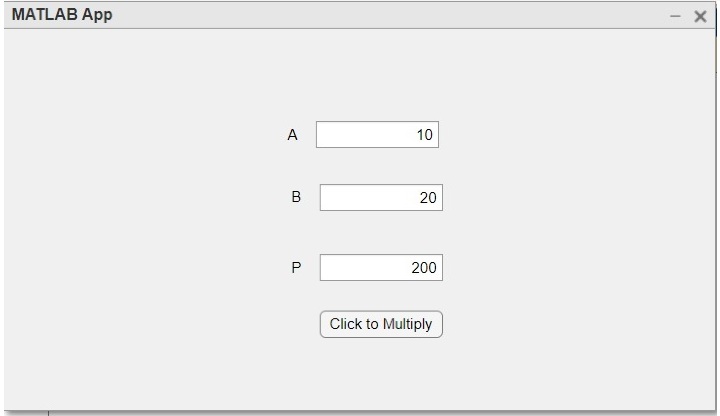Place cursor in field containing 20
Screen dimensions: 720x416
coord(381,198)
